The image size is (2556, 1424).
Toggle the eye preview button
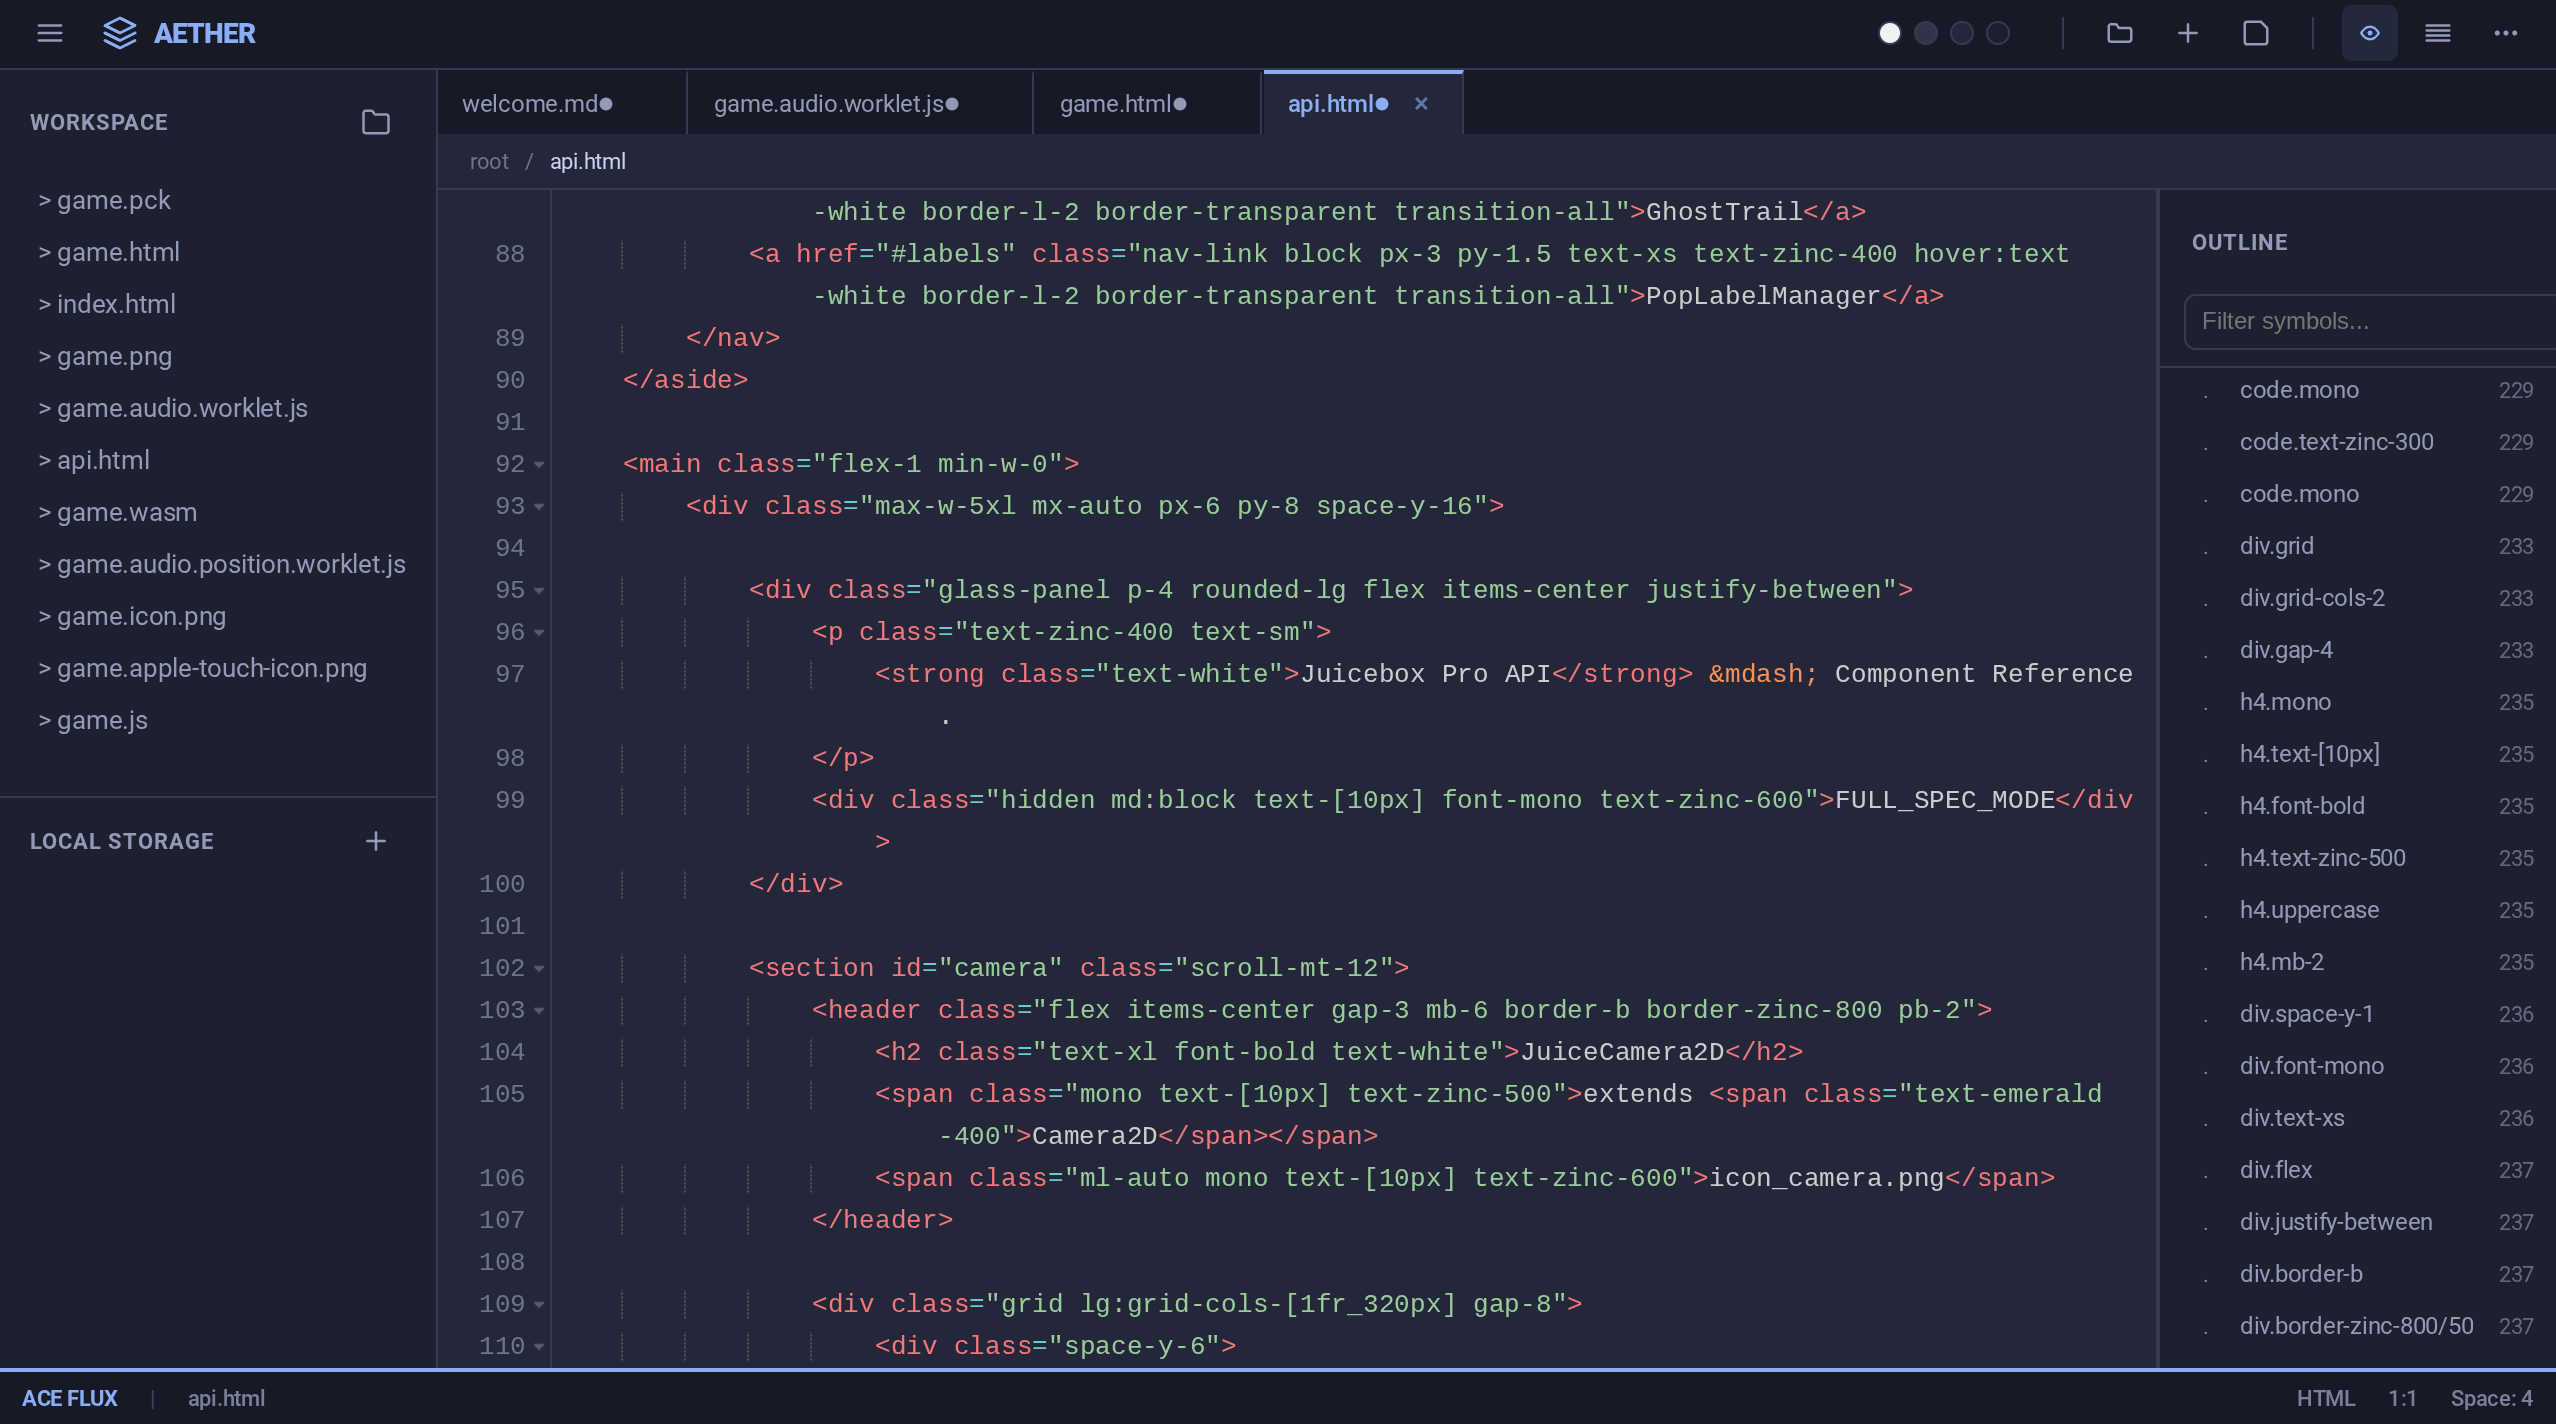point(2369,33)
